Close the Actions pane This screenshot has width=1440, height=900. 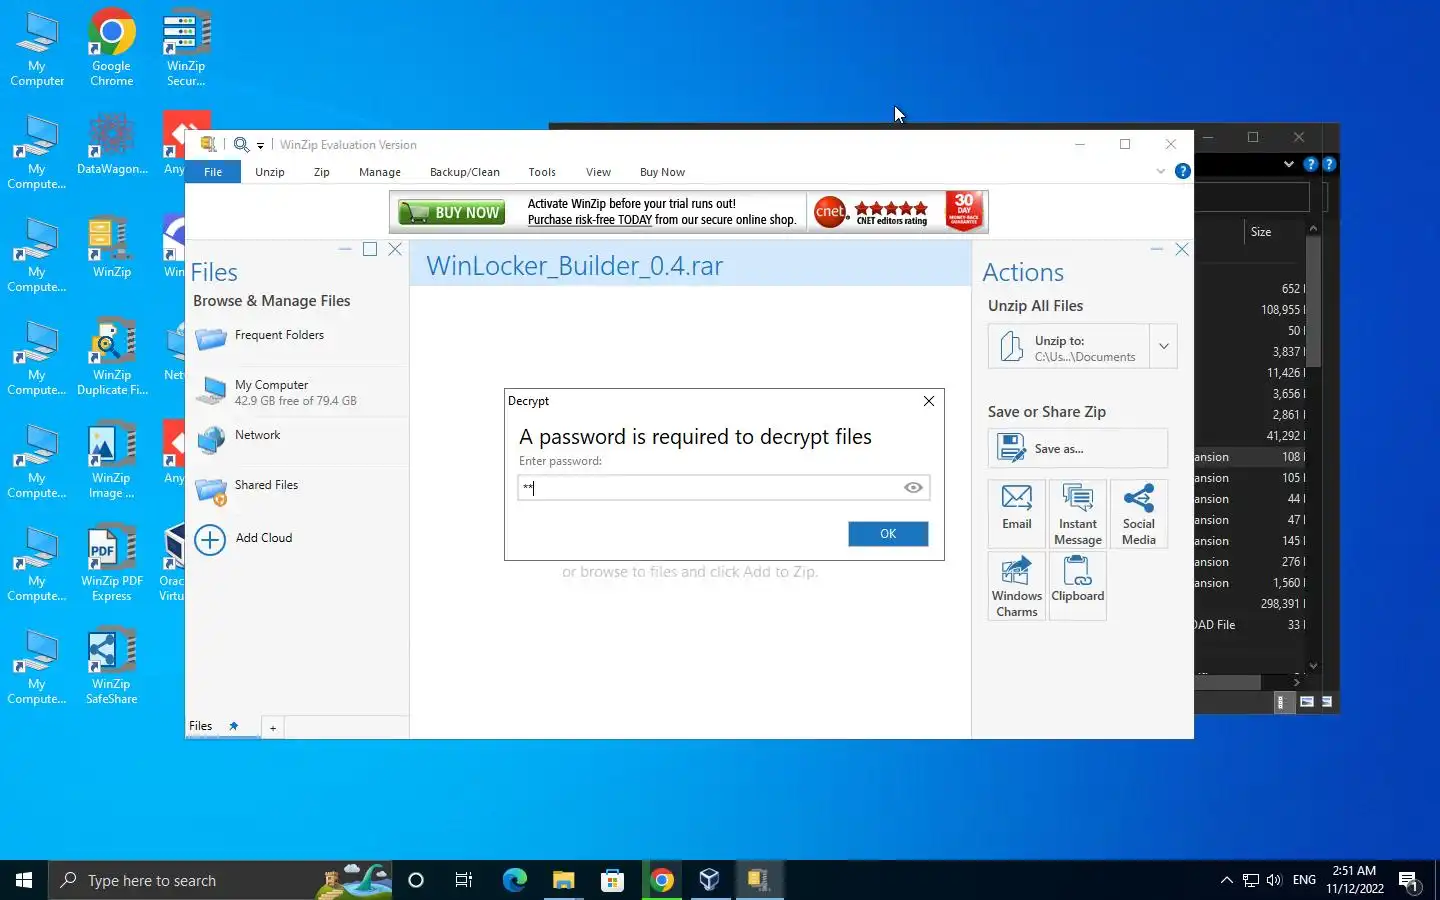[x=1182, y=249]
